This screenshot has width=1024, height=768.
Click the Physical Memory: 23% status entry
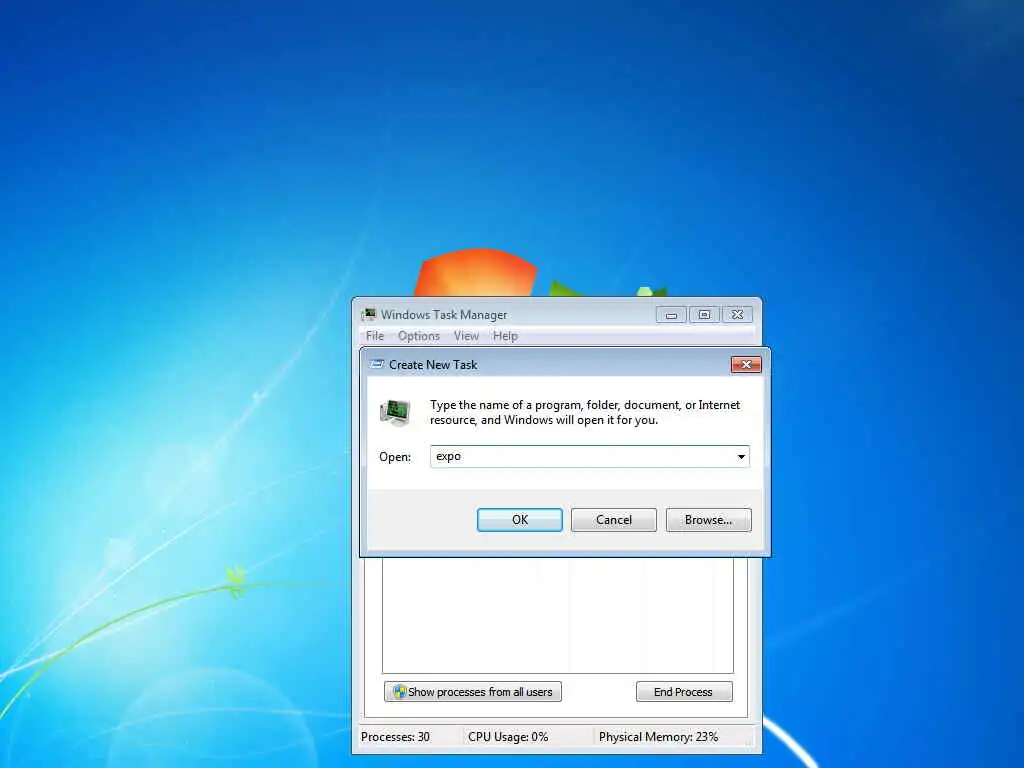click(x=658, y=737)
